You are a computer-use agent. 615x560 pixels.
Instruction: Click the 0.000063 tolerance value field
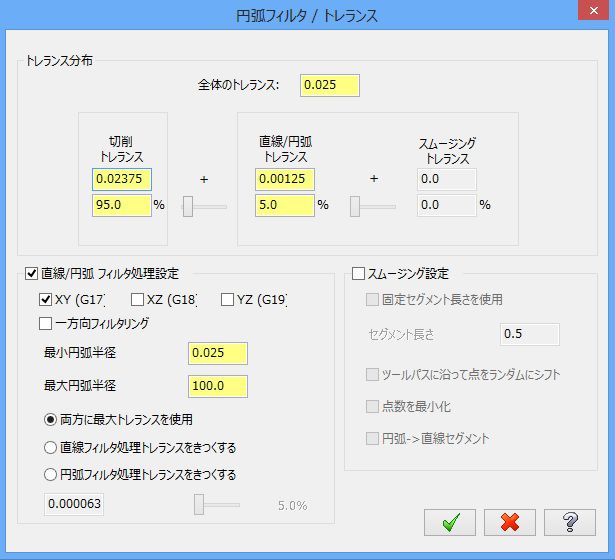click(74, 504)
